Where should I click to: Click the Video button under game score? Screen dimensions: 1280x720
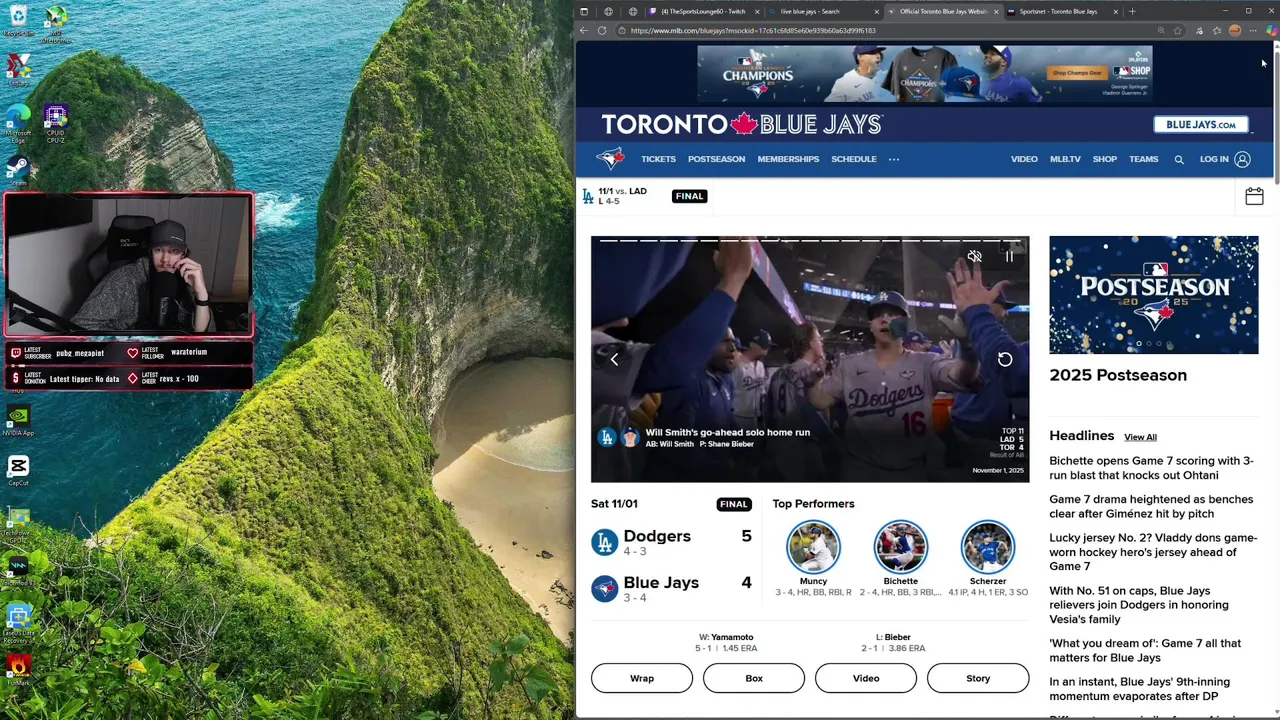point(866,678)
